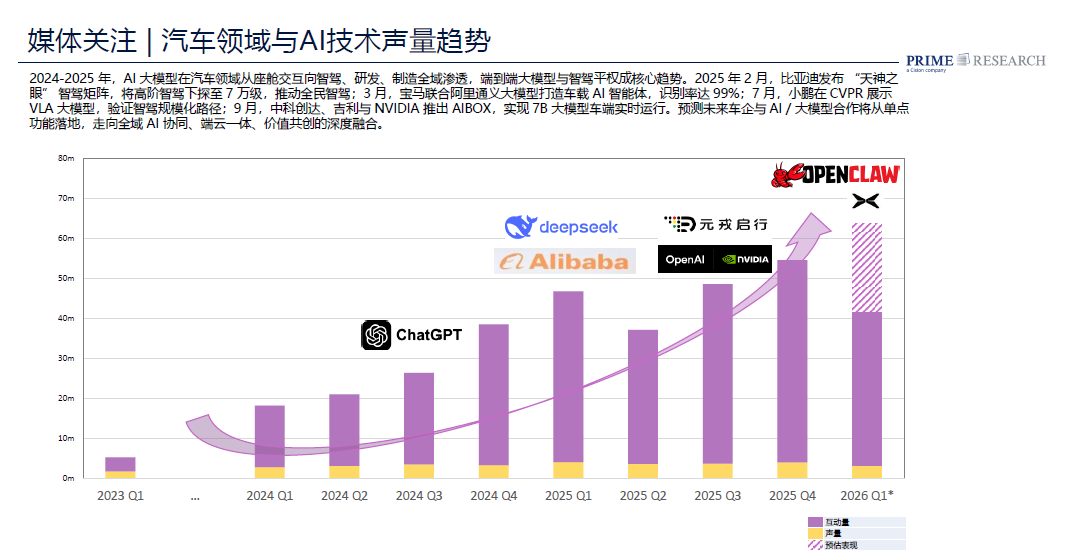Click the 声量 legend text
1070x554 pixels.
(833, 534)
